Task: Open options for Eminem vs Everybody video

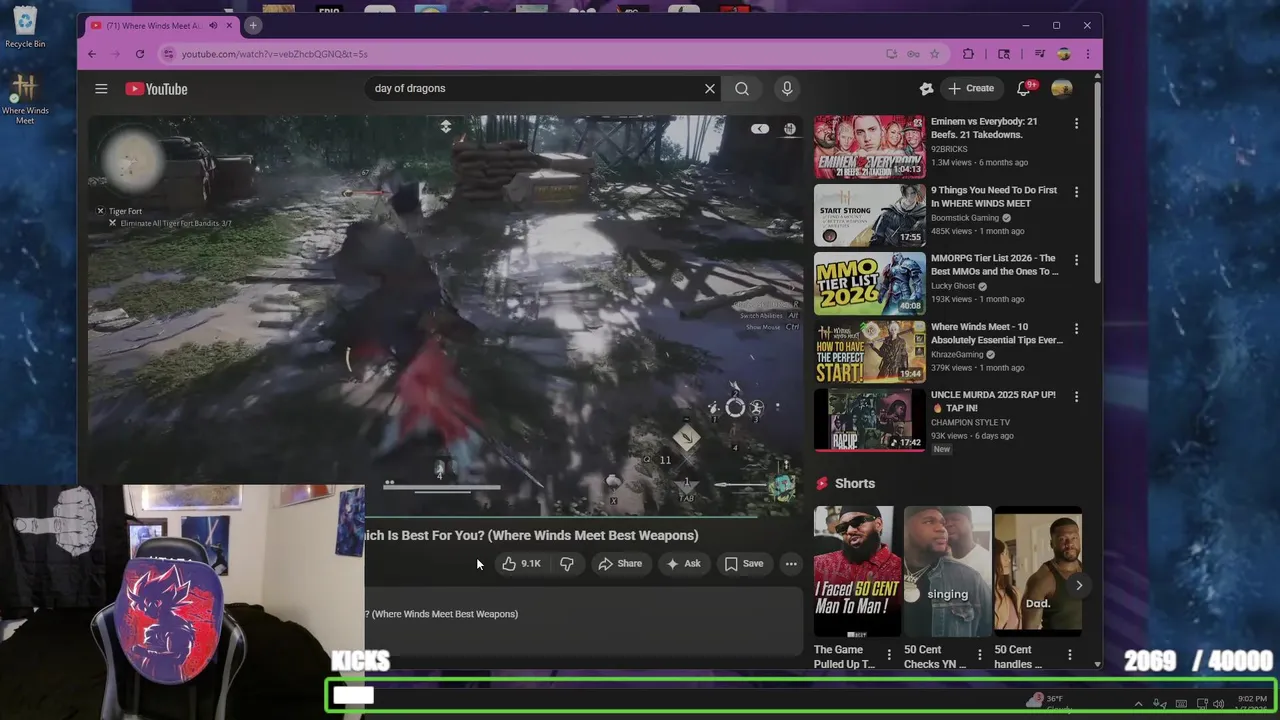Action: tap(1076, 124)
